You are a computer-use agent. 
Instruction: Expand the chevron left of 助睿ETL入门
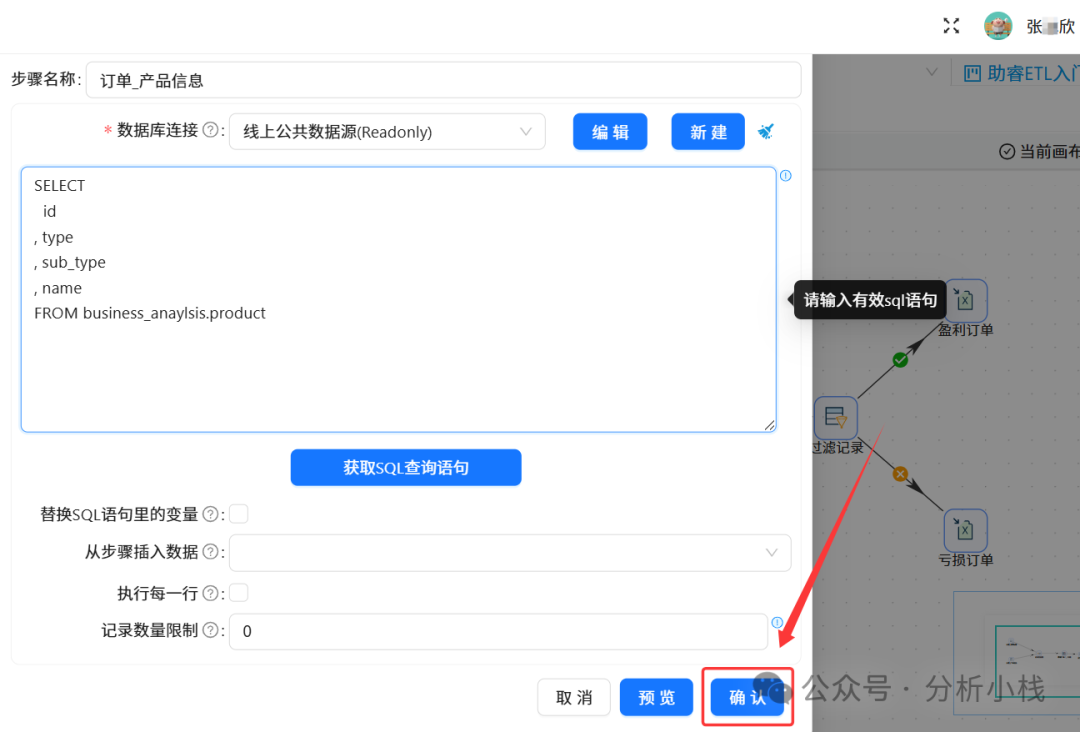pyautogui.click(x=931, y=72)
